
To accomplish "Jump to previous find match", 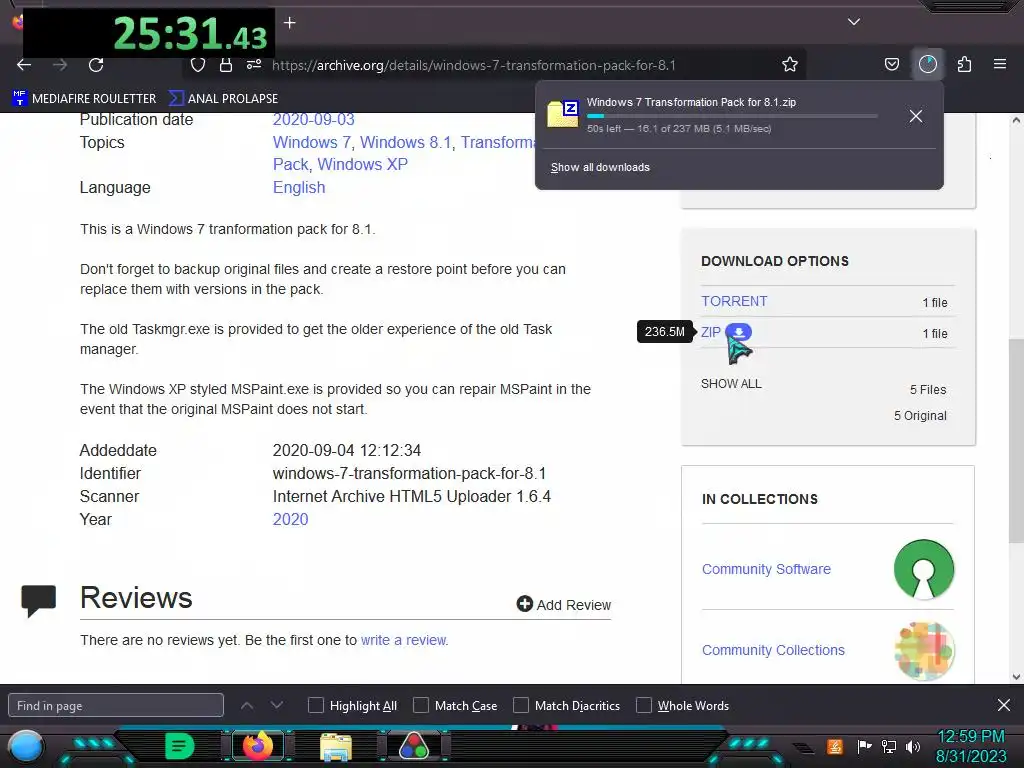I will point(247,705).
